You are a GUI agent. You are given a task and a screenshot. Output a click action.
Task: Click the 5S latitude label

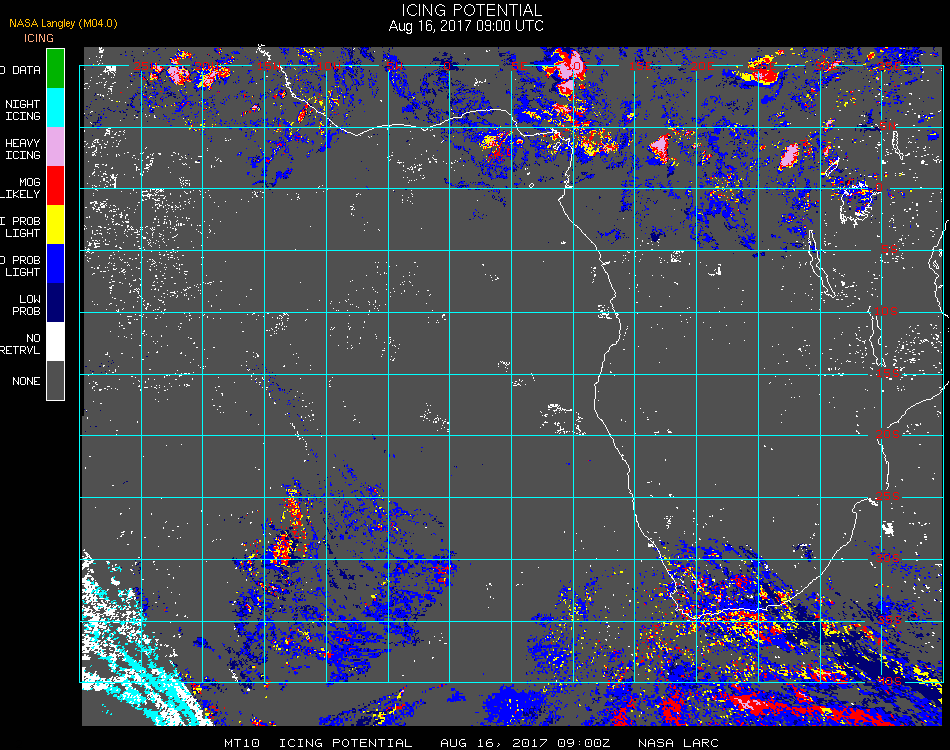pyautogui.click(x=889, y=249)
